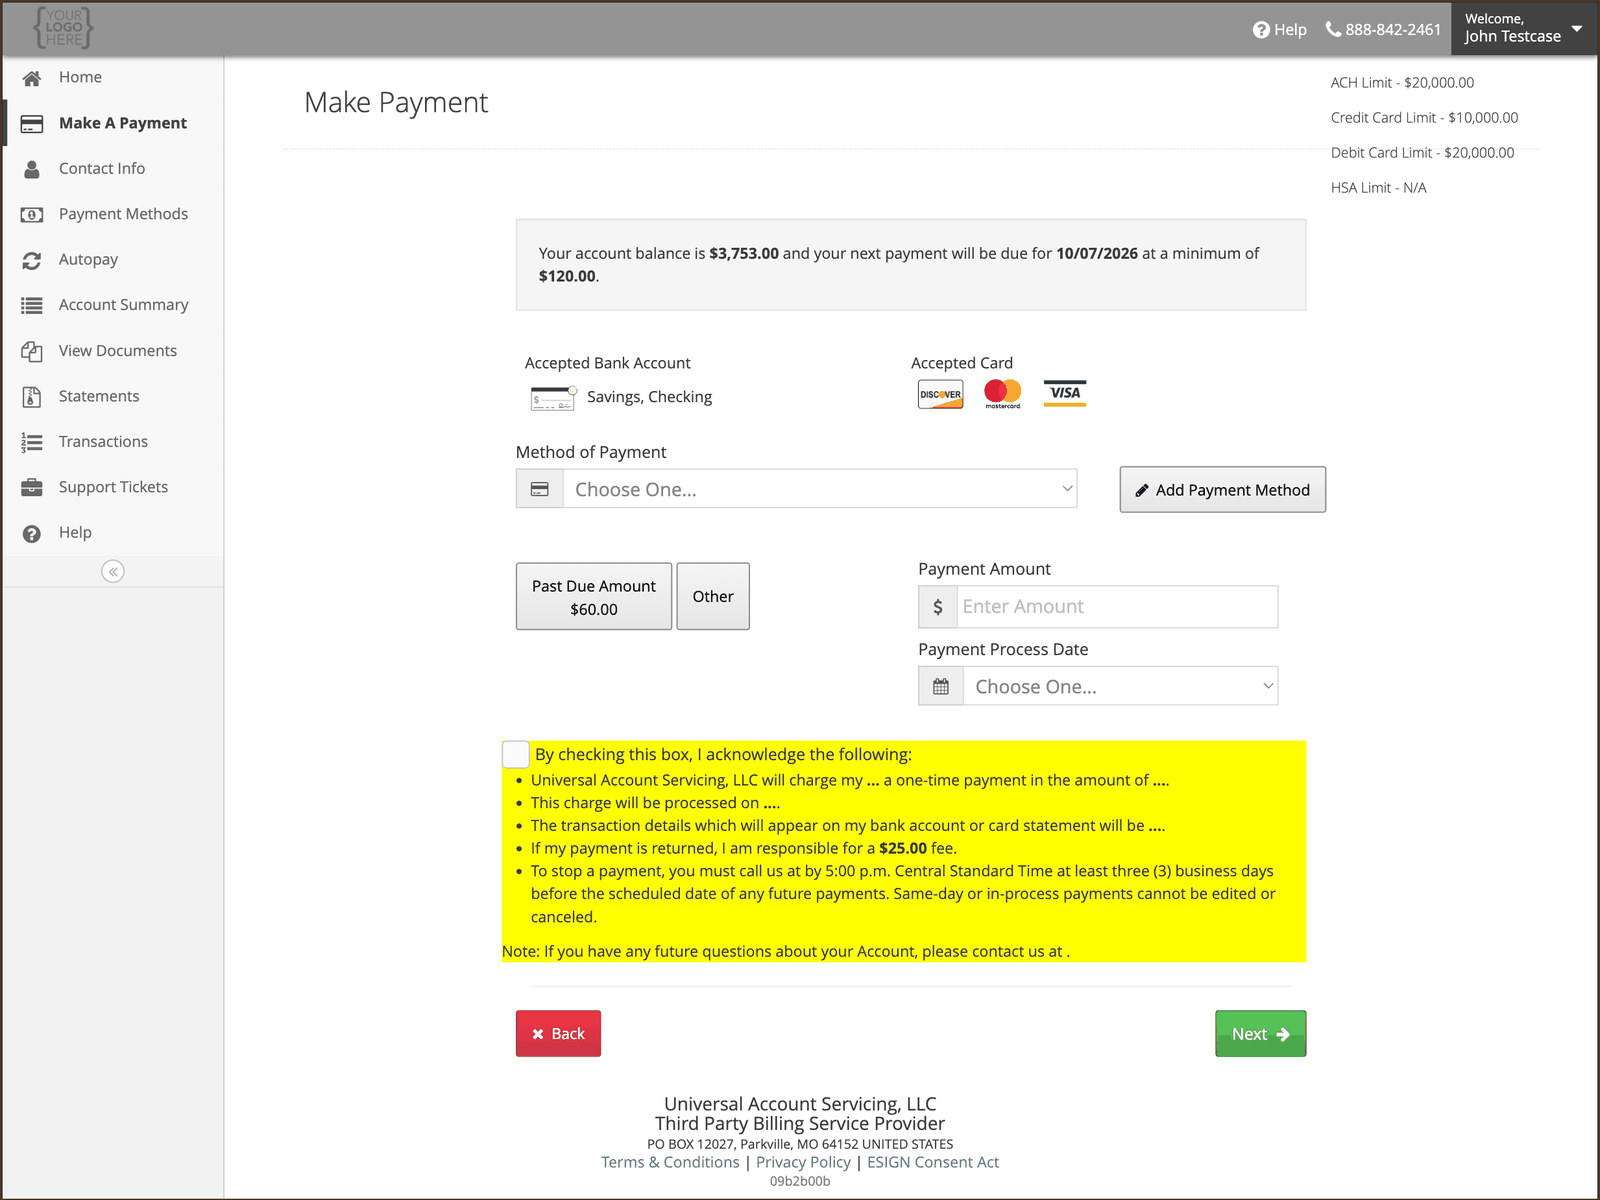
Task: Tick the acknowledgment checkbox
Action: (515, 754)
